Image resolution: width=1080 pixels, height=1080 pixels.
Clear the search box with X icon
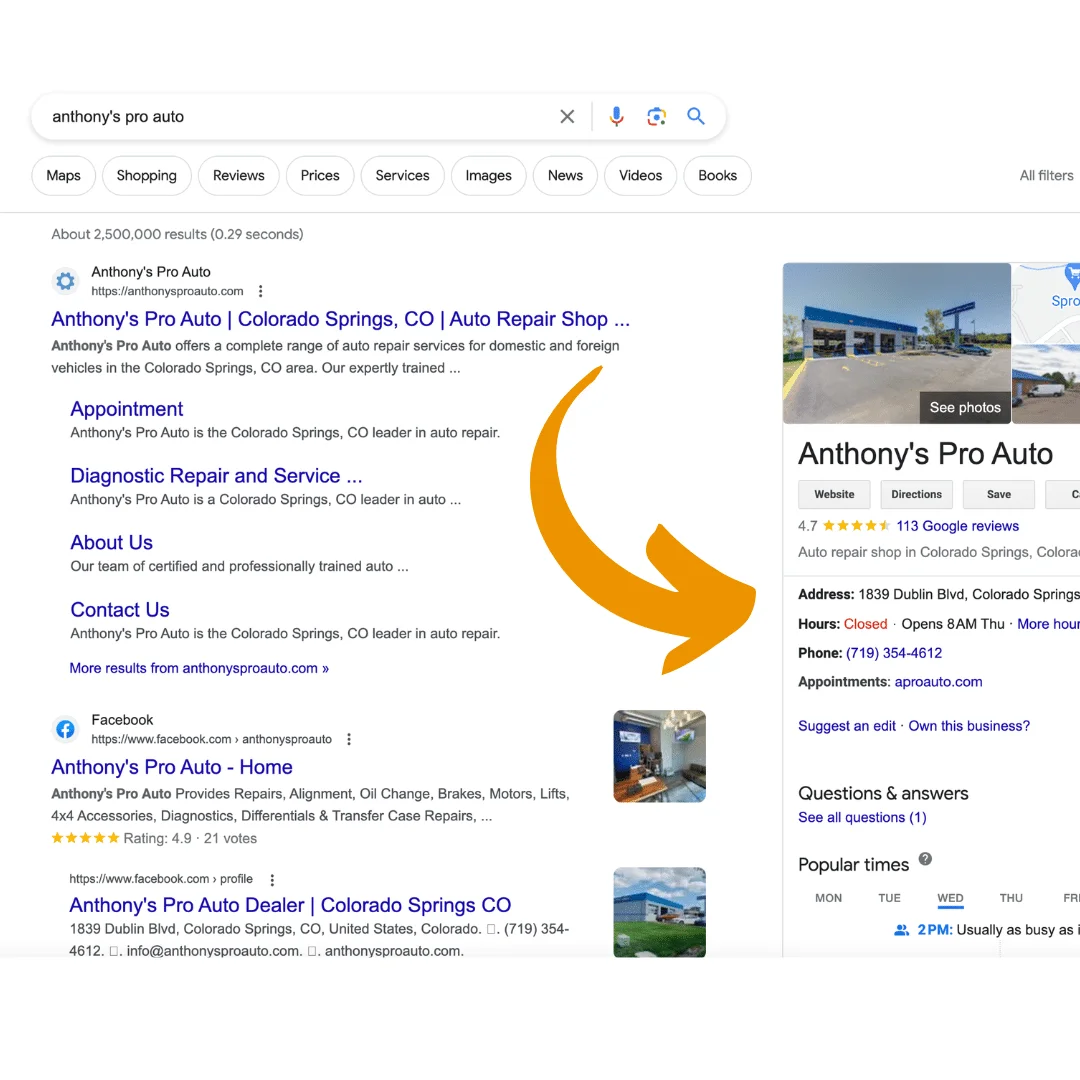pos(567,117)
